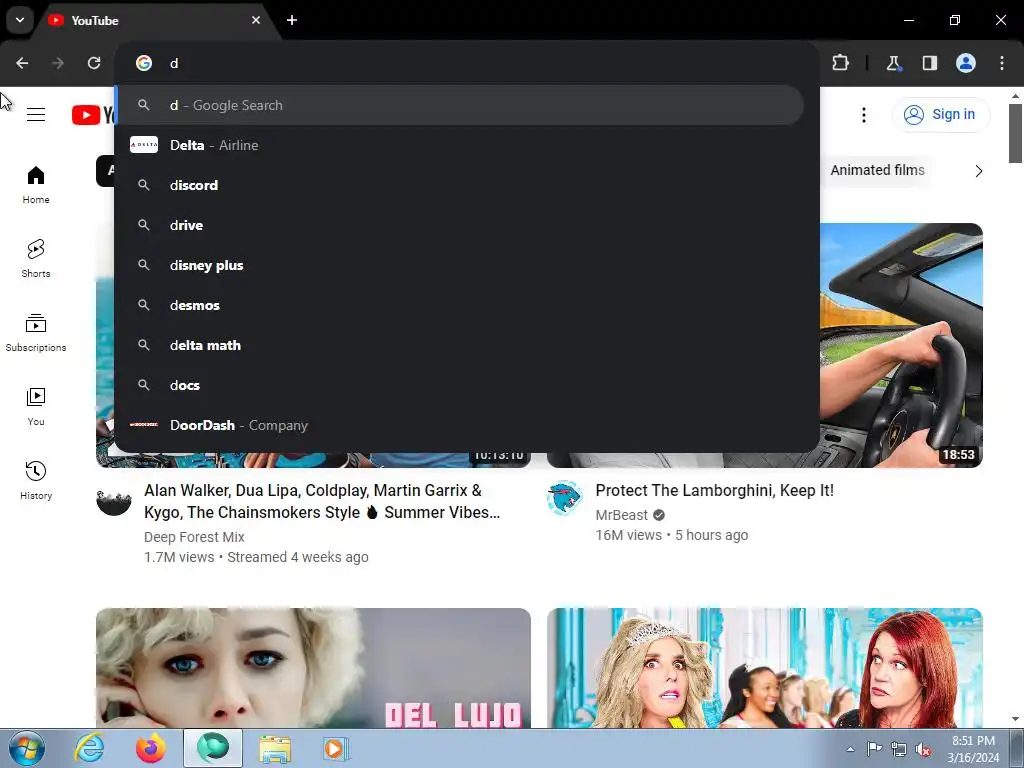The height and width of the screenshot is (768, 1024).
Task: Open the You sidebar item
Action: point(36,406)
